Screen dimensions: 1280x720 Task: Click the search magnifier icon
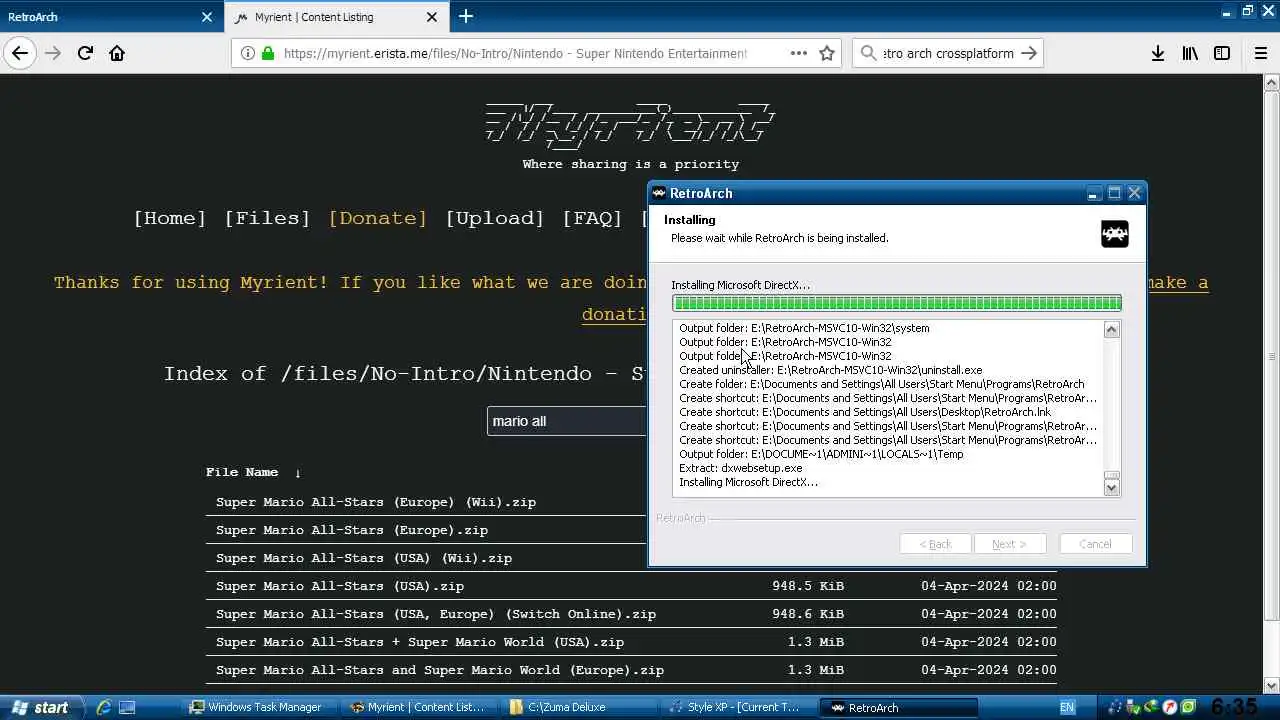click(868, 53)
